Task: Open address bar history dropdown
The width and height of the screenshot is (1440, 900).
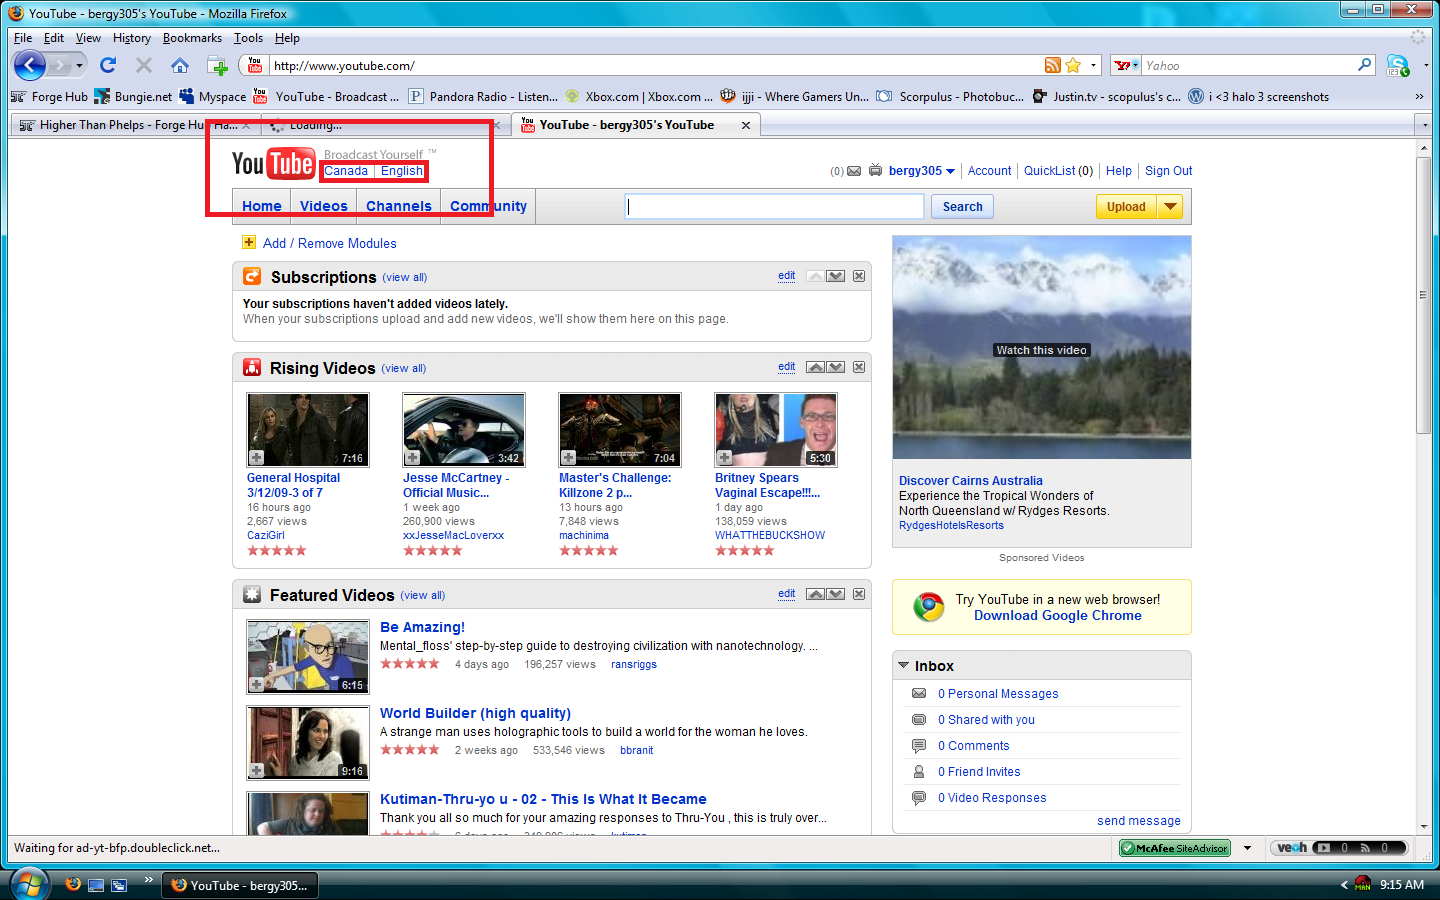Action: (x=1093, y=66)
